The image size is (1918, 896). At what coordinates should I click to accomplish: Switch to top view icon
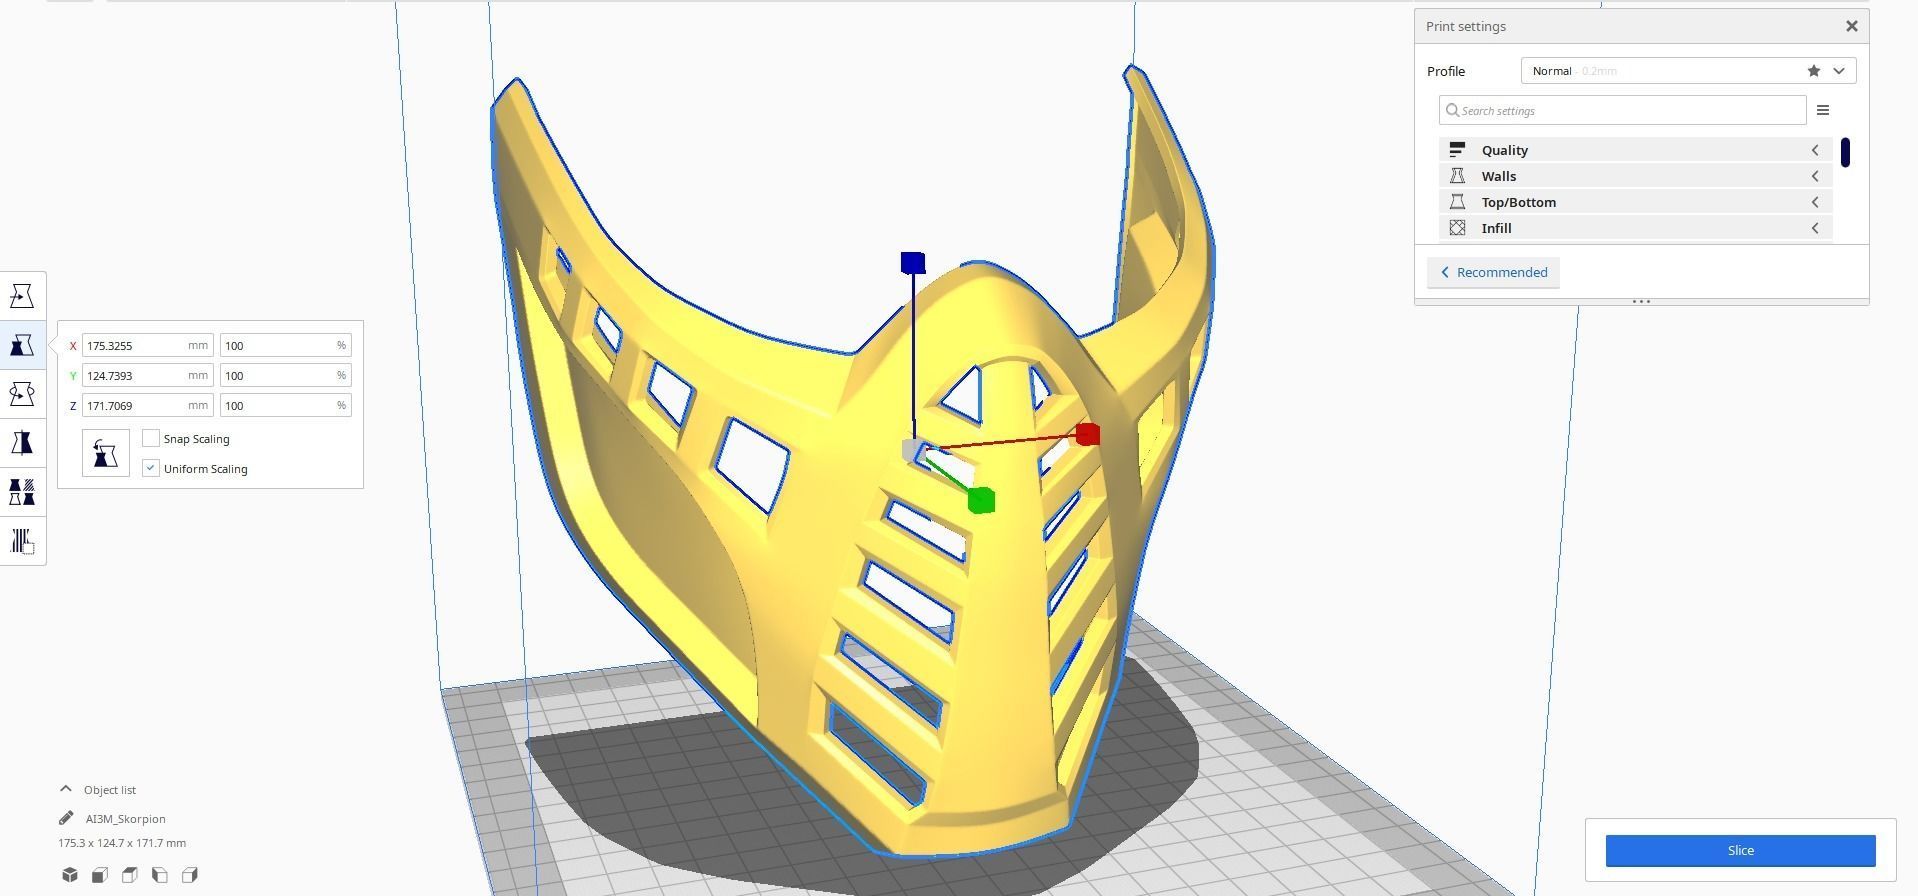pyautogui.click(x=129, y=875)
